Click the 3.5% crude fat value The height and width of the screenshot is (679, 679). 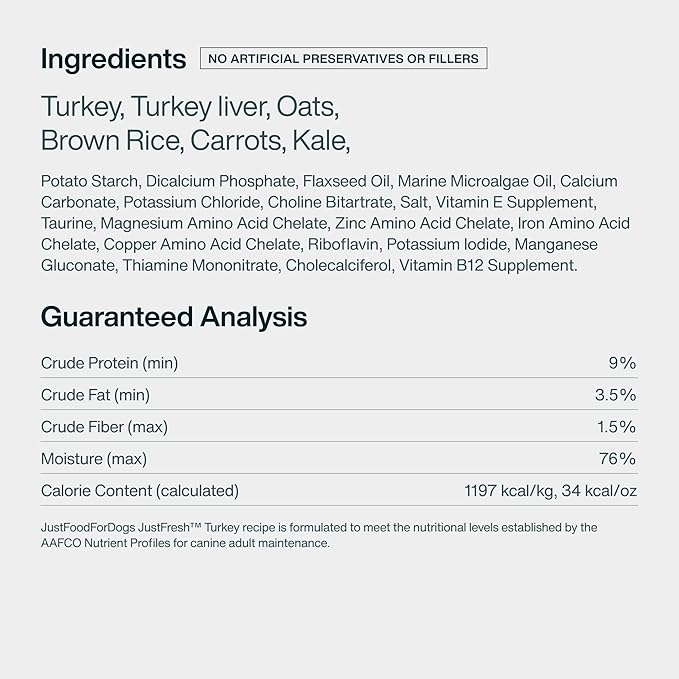[x=615, y=395]
